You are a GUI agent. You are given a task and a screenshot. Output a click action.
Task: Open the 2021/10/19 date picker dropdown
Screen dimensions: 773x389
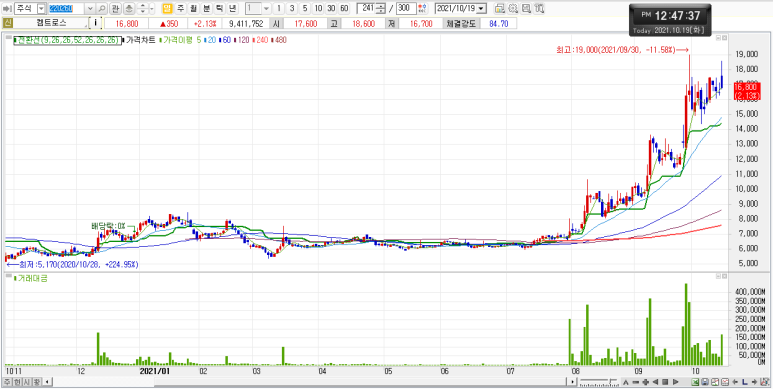pos(481,8)
